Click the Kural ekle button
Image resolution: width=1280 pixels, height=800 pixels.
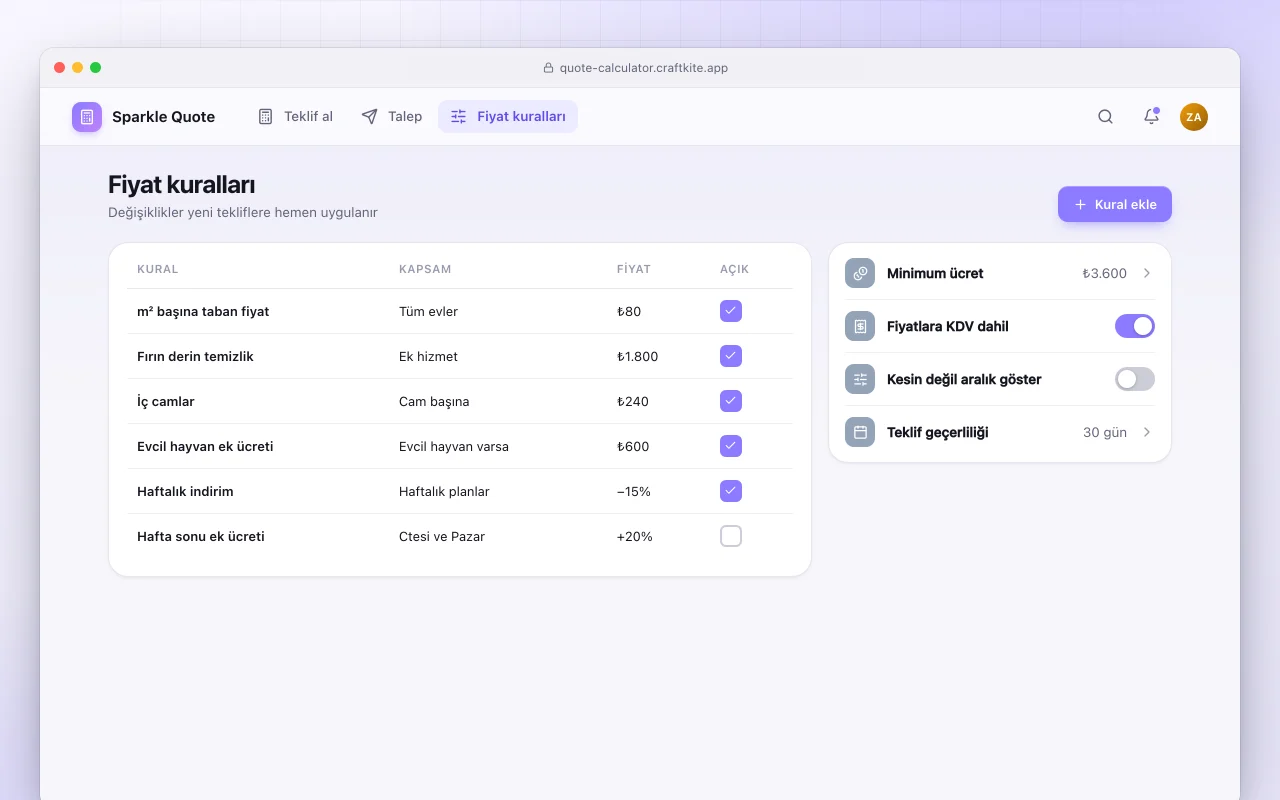pyautogui.click(x=1115, y=204)
